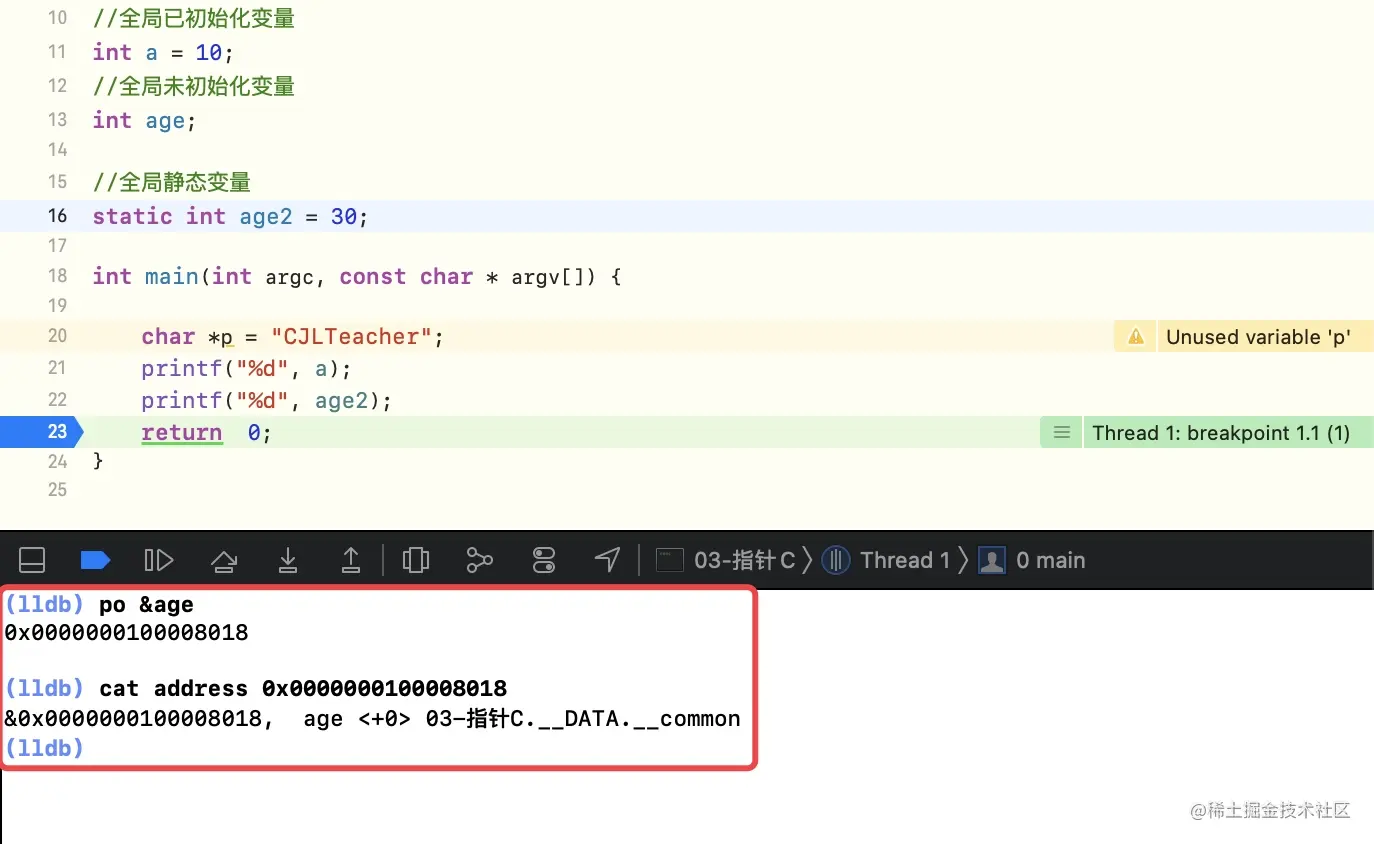This screenshot has width=1374, height=844.
Task: Click 'int main(int argc, const char * argv[])' line
Action: 357,277
